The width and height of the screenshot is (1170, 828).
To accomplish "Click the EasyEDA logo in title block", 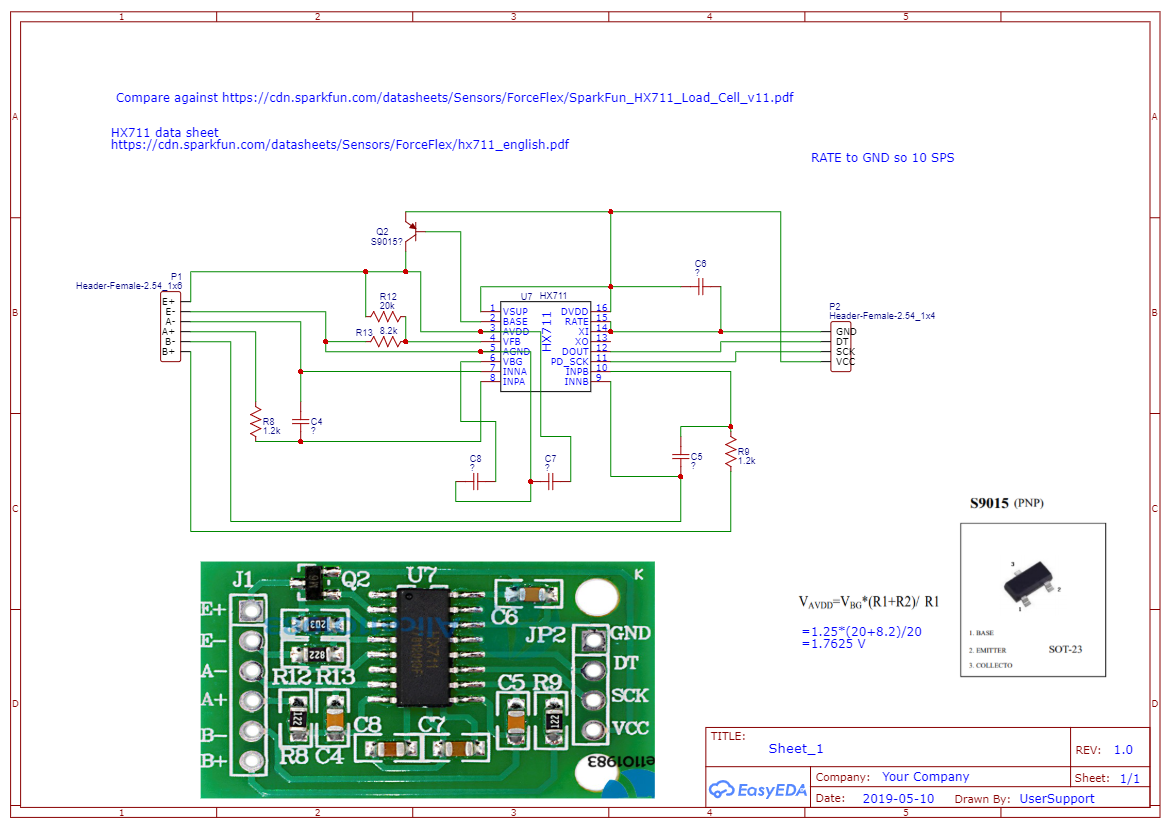I will (x=757, y=789).
